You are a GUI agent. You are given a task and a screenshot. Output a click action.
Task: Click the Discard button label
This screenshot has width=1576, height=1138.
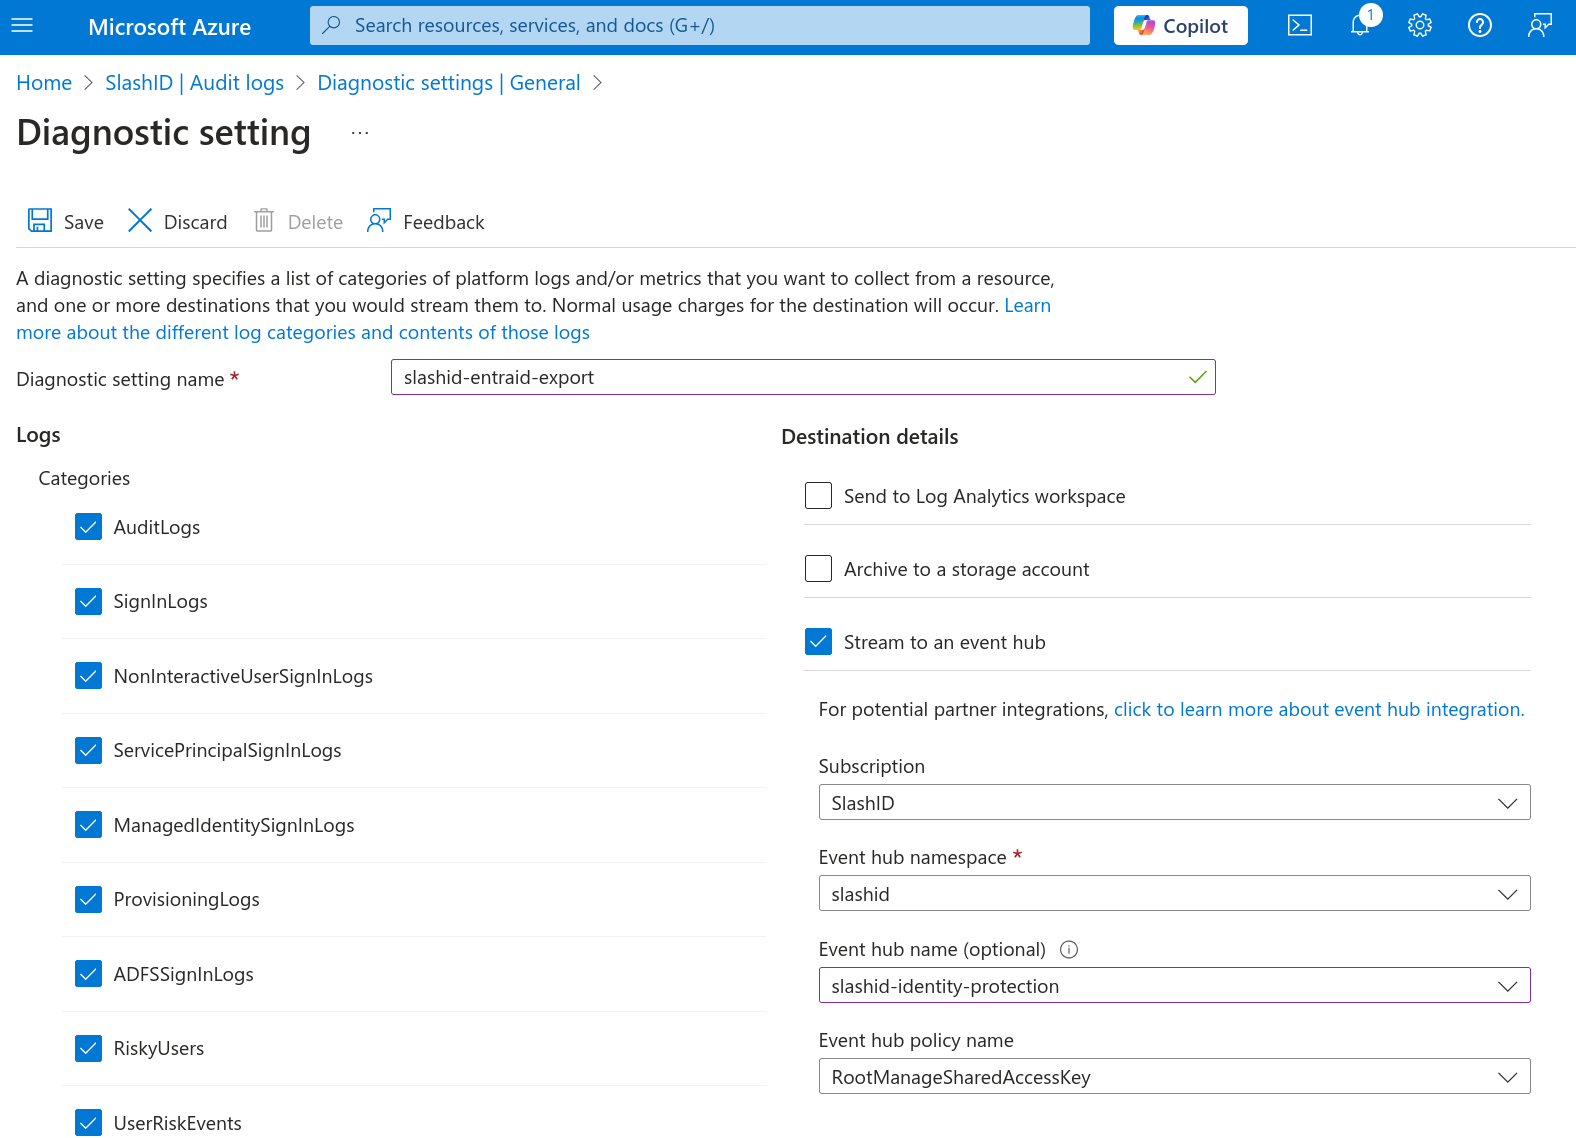pos(195,222)
